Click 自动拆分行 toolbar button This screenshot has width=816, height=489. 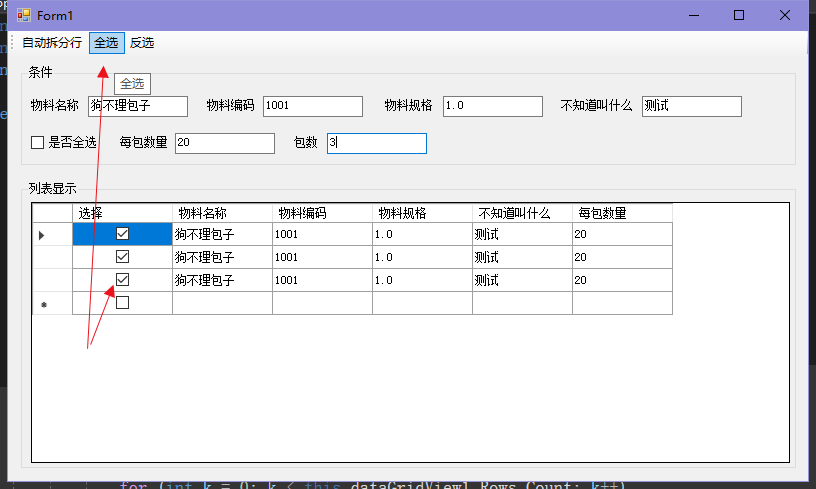(52, 43)
